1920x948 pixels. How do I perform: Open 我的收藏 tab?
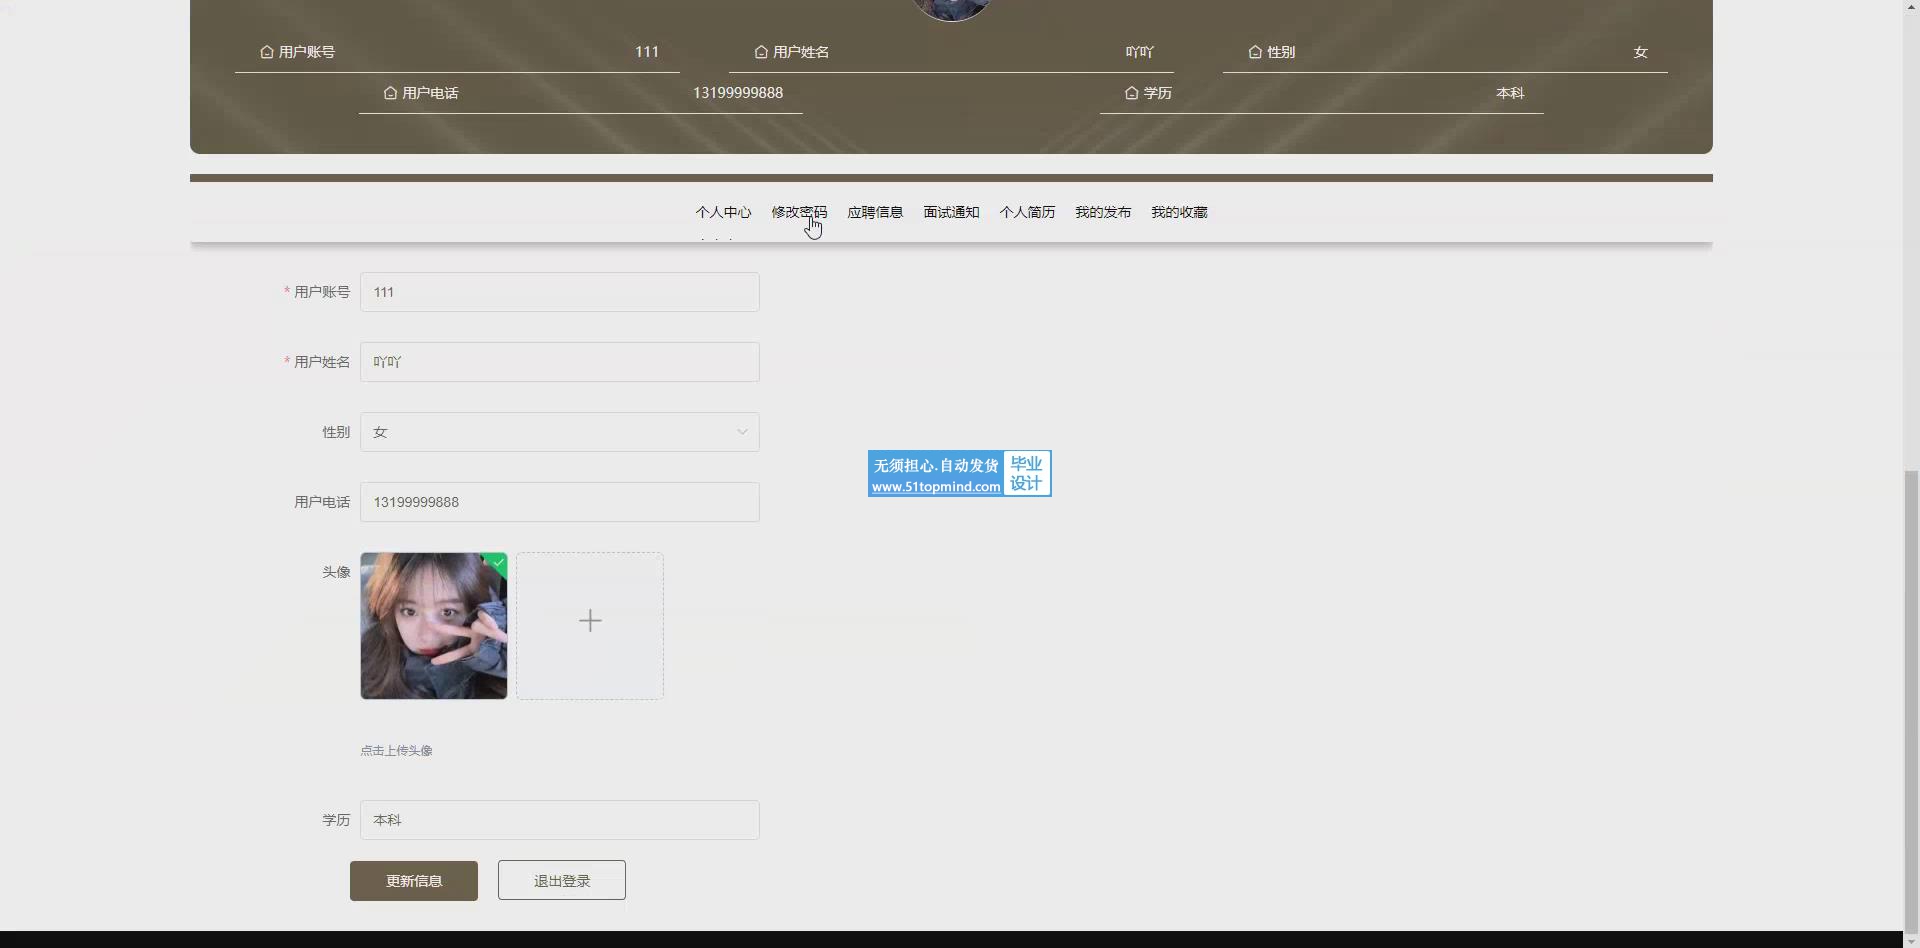1179,212
